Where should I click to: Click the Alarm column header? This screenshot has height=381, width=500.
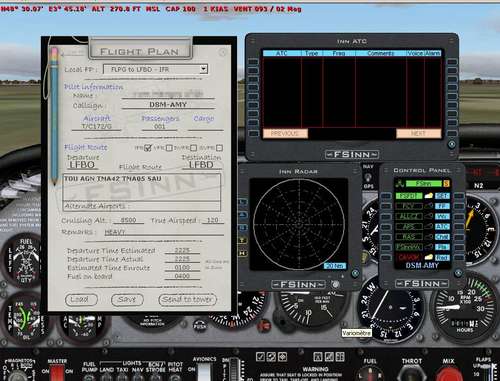433,53
